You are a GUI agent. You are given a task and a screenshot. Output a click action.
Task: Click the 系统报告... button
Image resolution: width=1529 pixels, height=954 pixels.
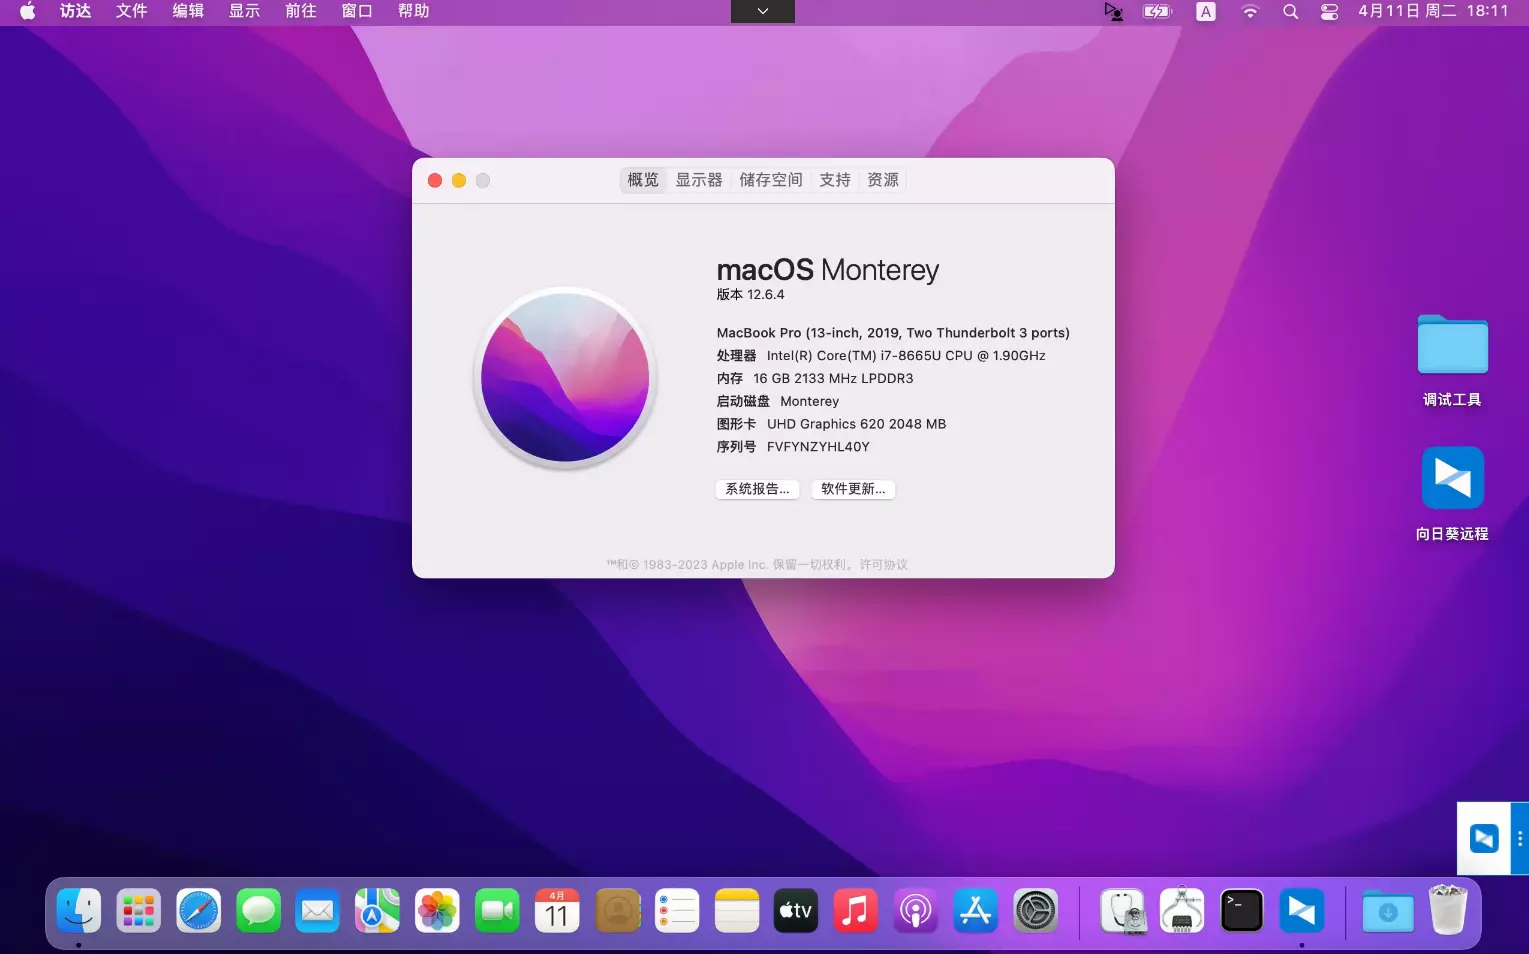(757, 489)
